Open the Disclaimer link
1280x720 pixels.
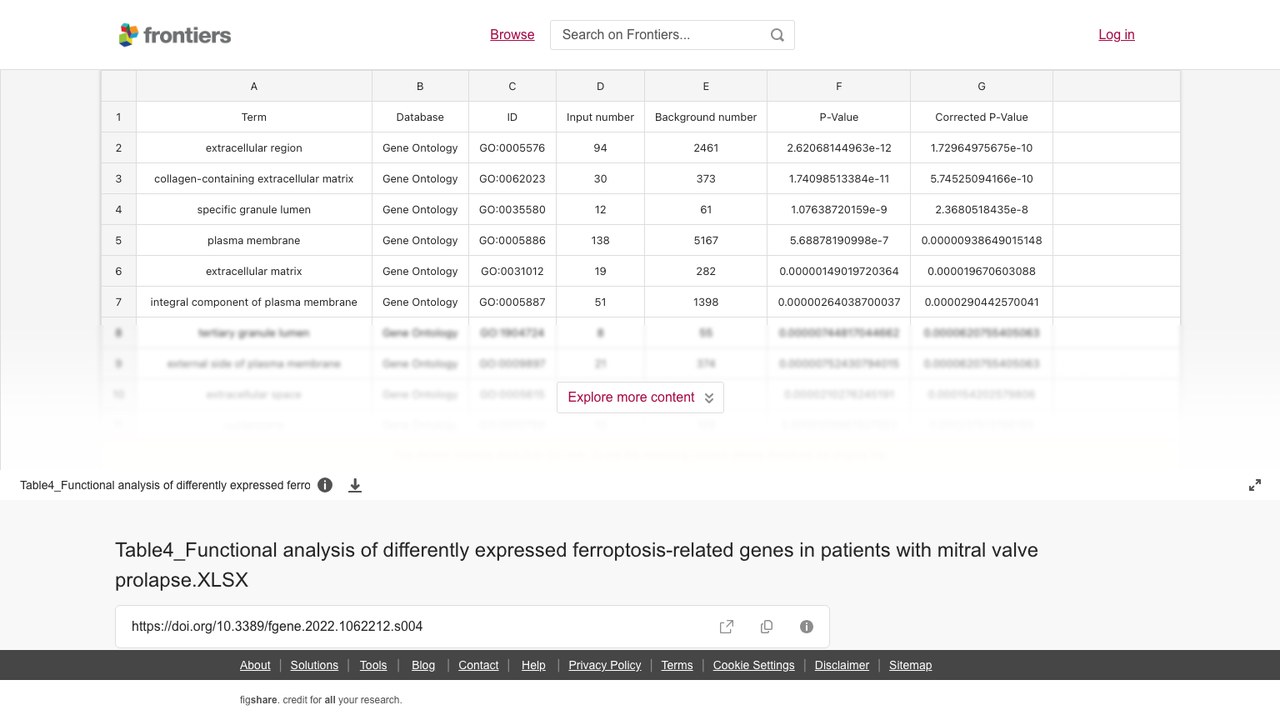coord(842,665)
